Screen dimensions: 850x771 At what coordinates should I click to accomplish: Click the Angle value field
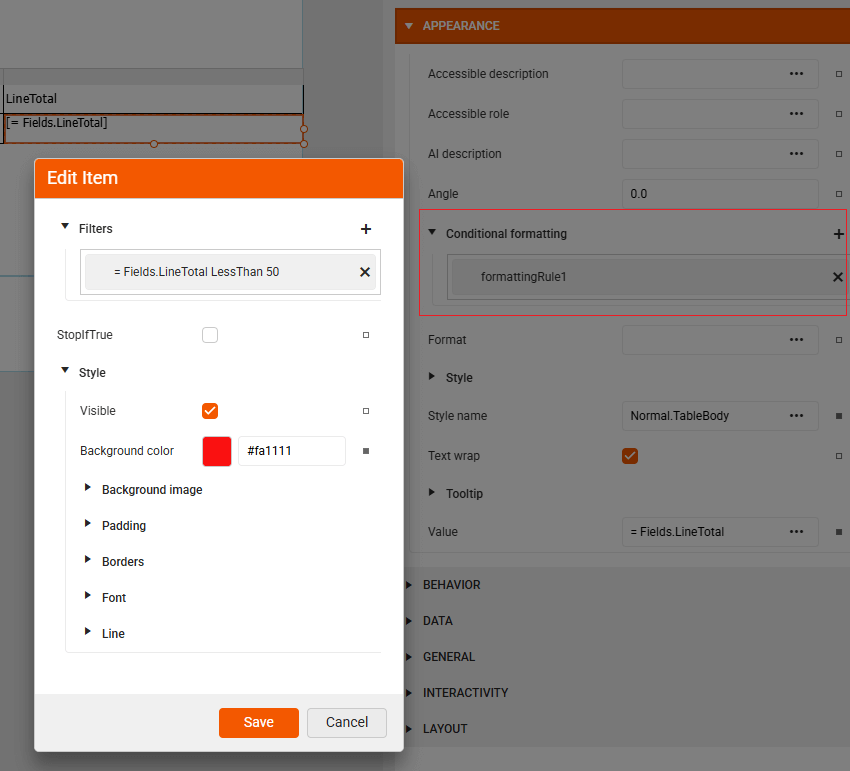[x=720, y=194]
